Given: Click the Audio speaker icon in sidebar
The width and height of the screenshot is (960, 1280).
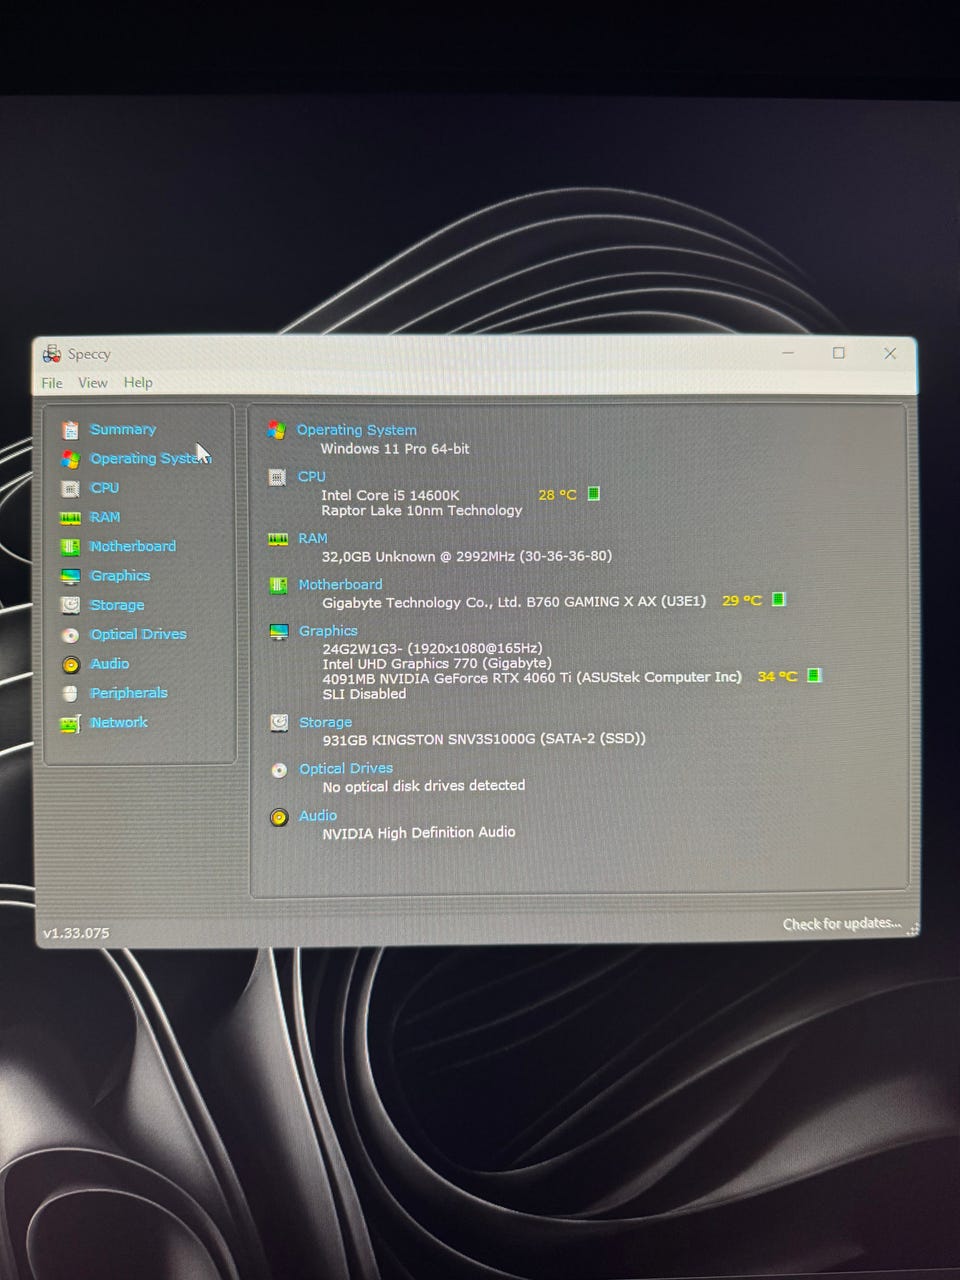Looking at the screenshot, I should pos(70,664).
